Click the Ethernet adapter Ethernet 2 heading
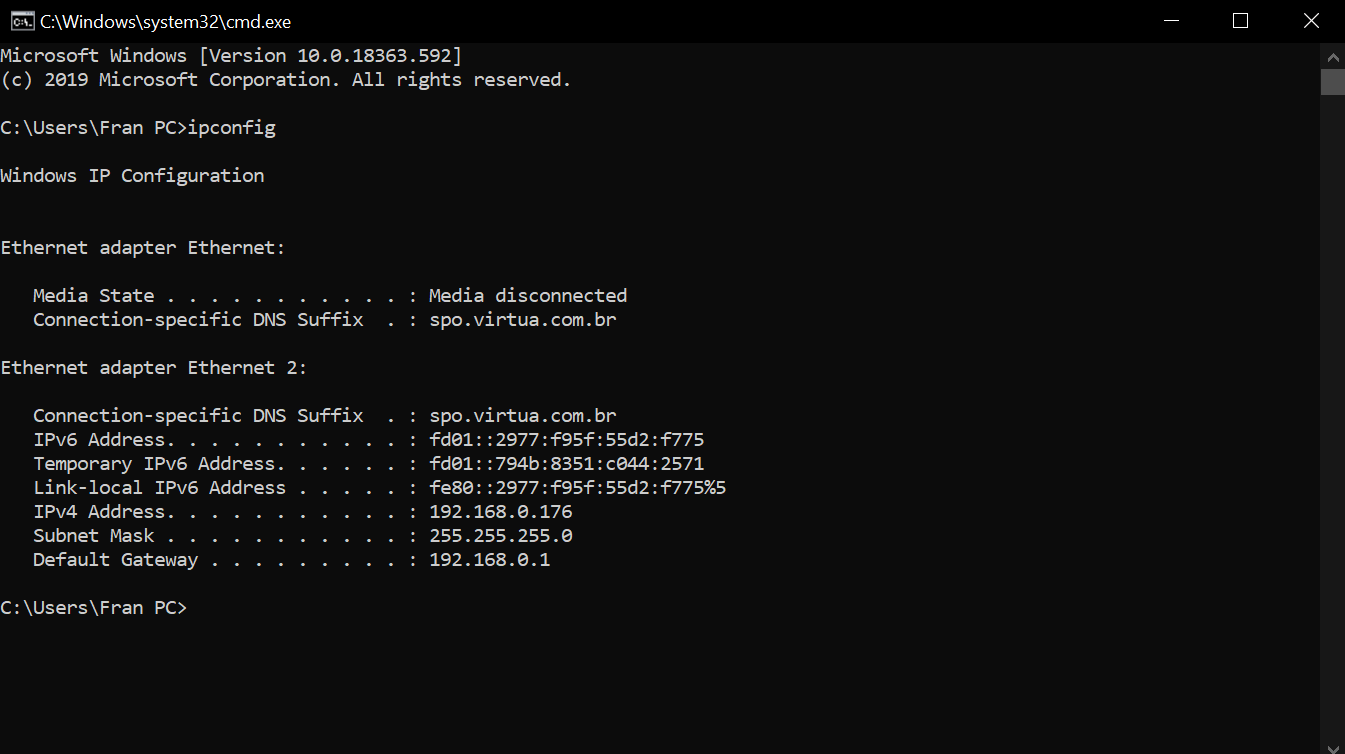This screenshot has width=1345, height=754. [x=154, y=368]
